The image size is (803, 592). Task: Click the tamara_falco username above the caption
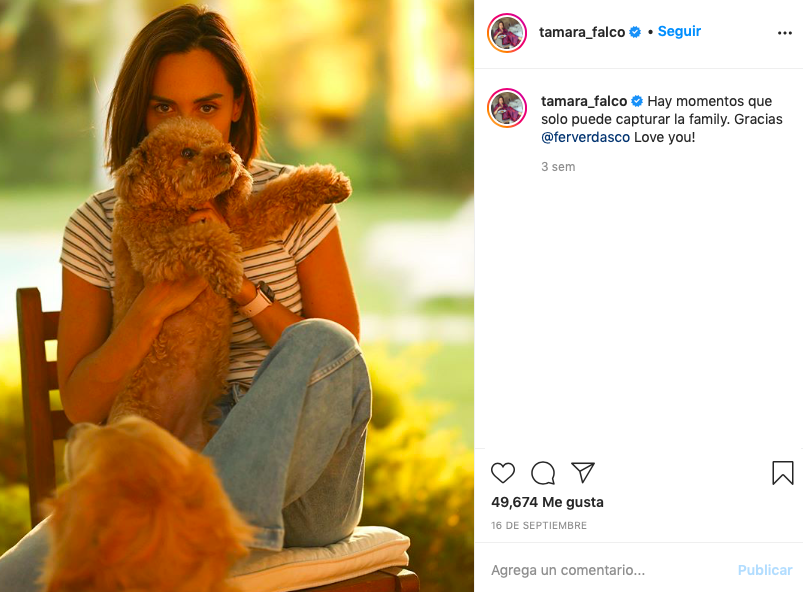pyautogui.click(x=584, y=100)
